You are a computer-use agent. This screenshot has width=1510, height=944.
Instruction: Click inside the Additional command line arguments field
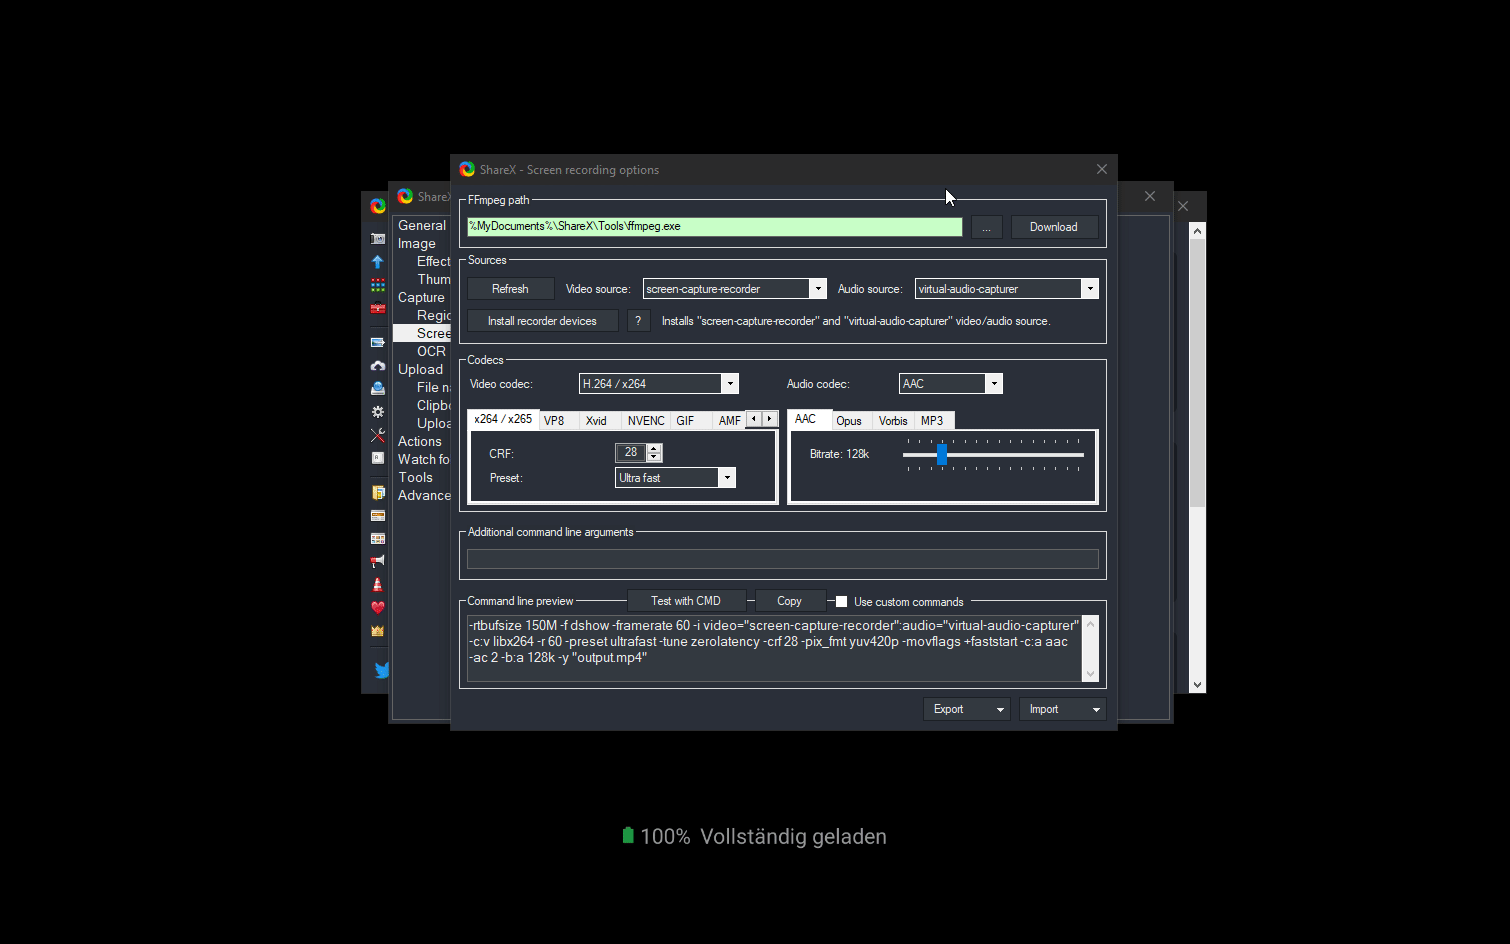click(x=782, y=558)
